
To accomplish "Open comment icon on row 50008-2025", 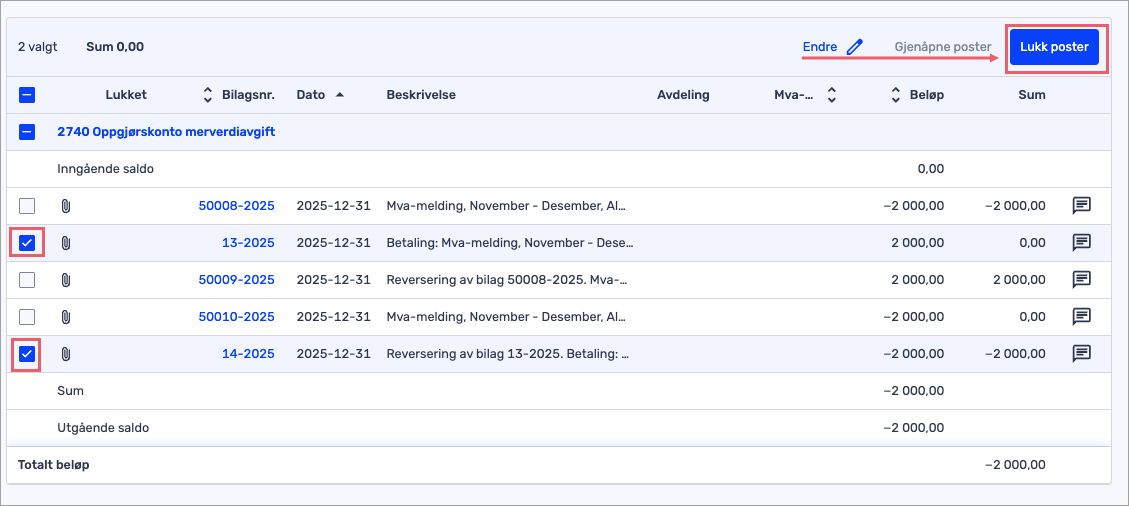I will pos(1081,206).
